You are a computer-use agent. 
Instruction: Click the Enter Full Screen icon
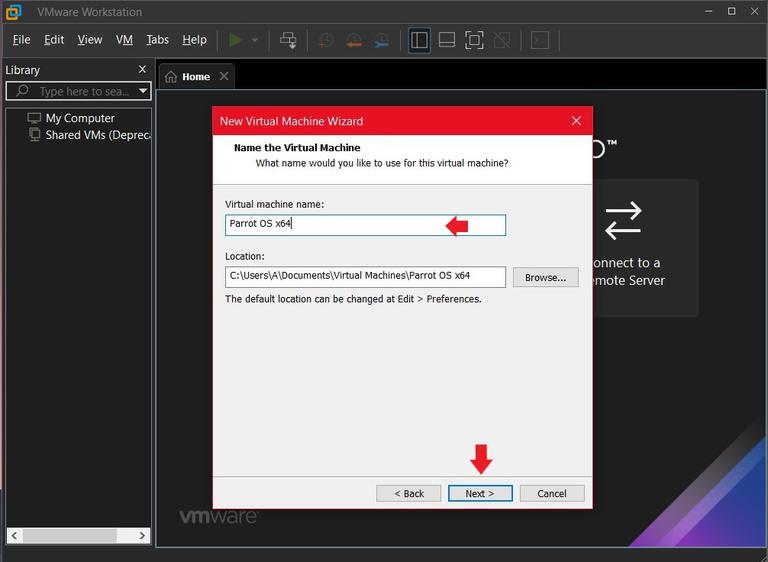coord(474,40)
